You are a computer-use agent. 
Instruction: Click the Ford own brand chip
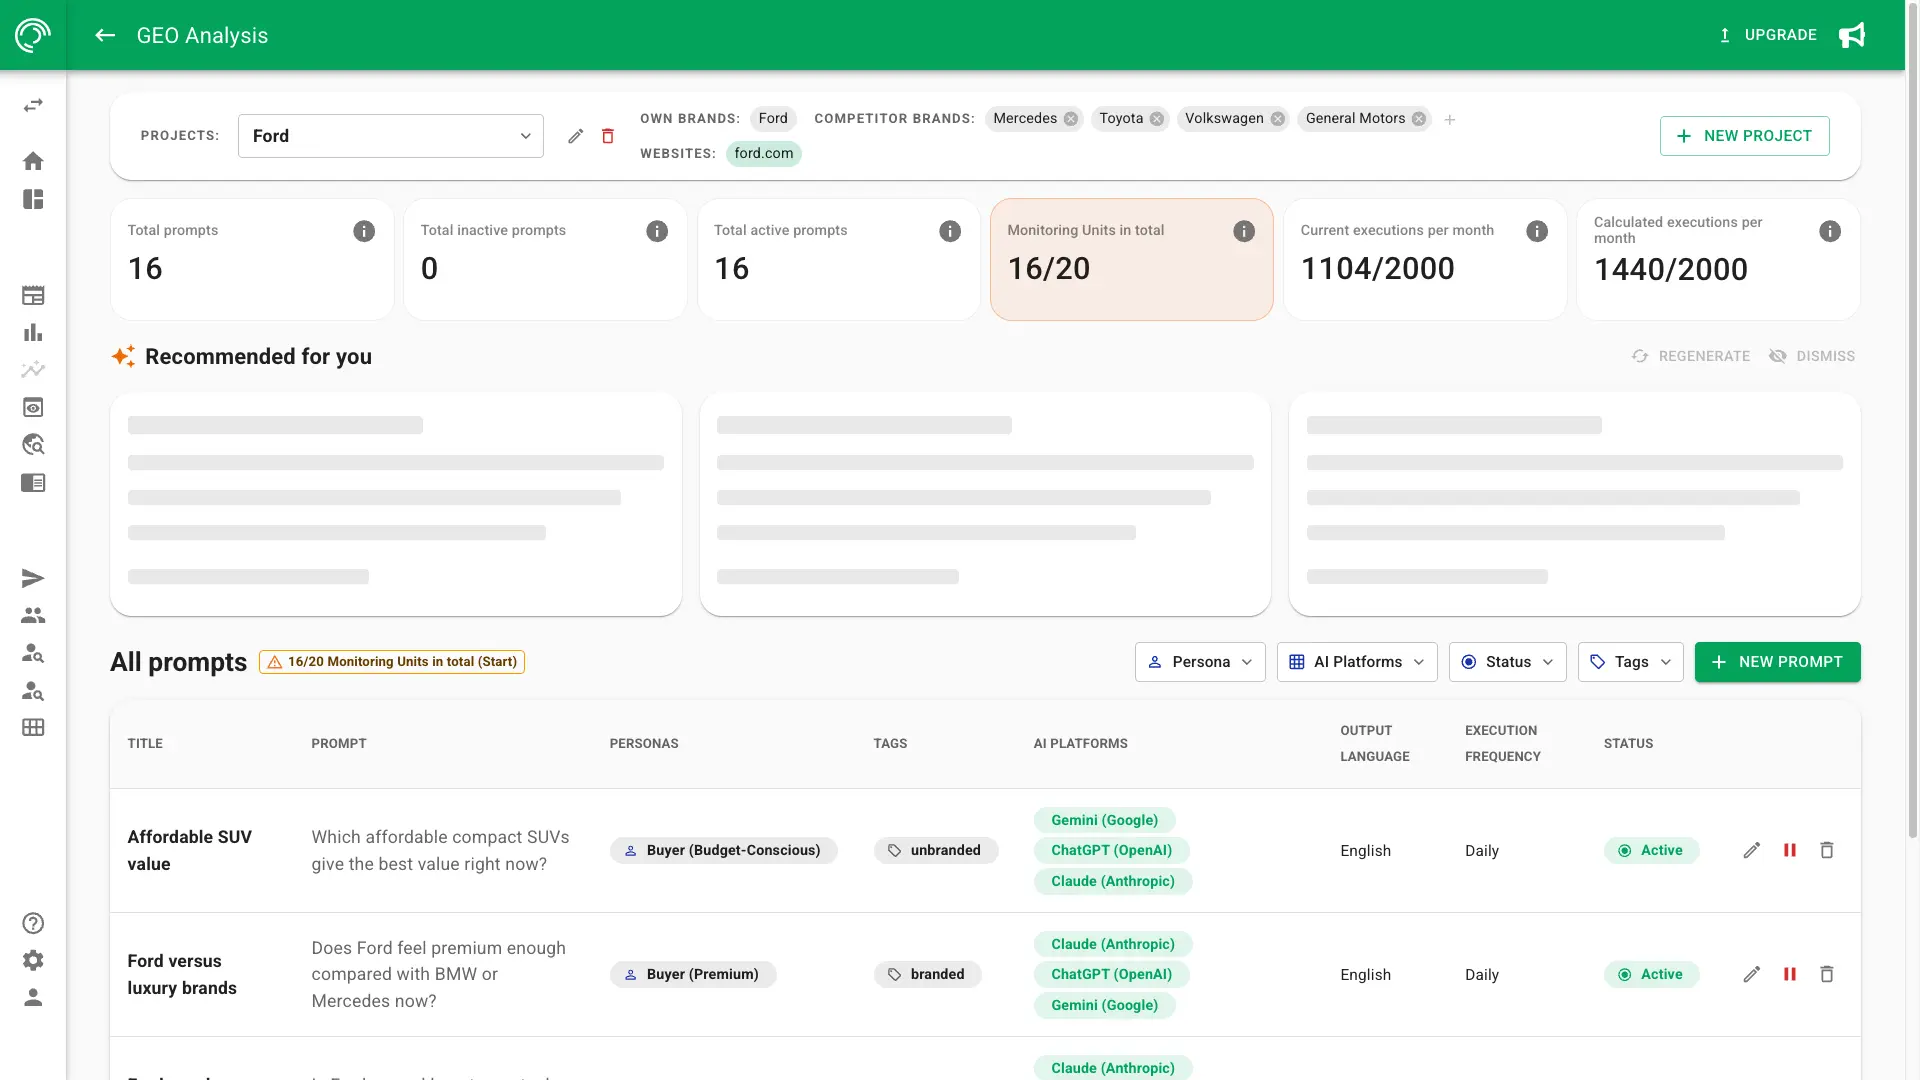(x=773, y=118)
